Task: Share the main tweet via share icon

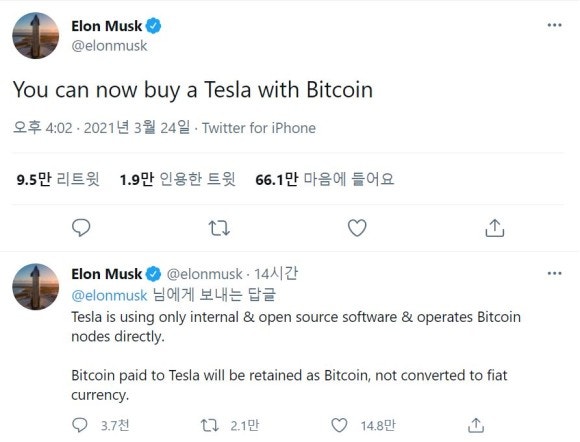Action: click(x=495, y=227)
